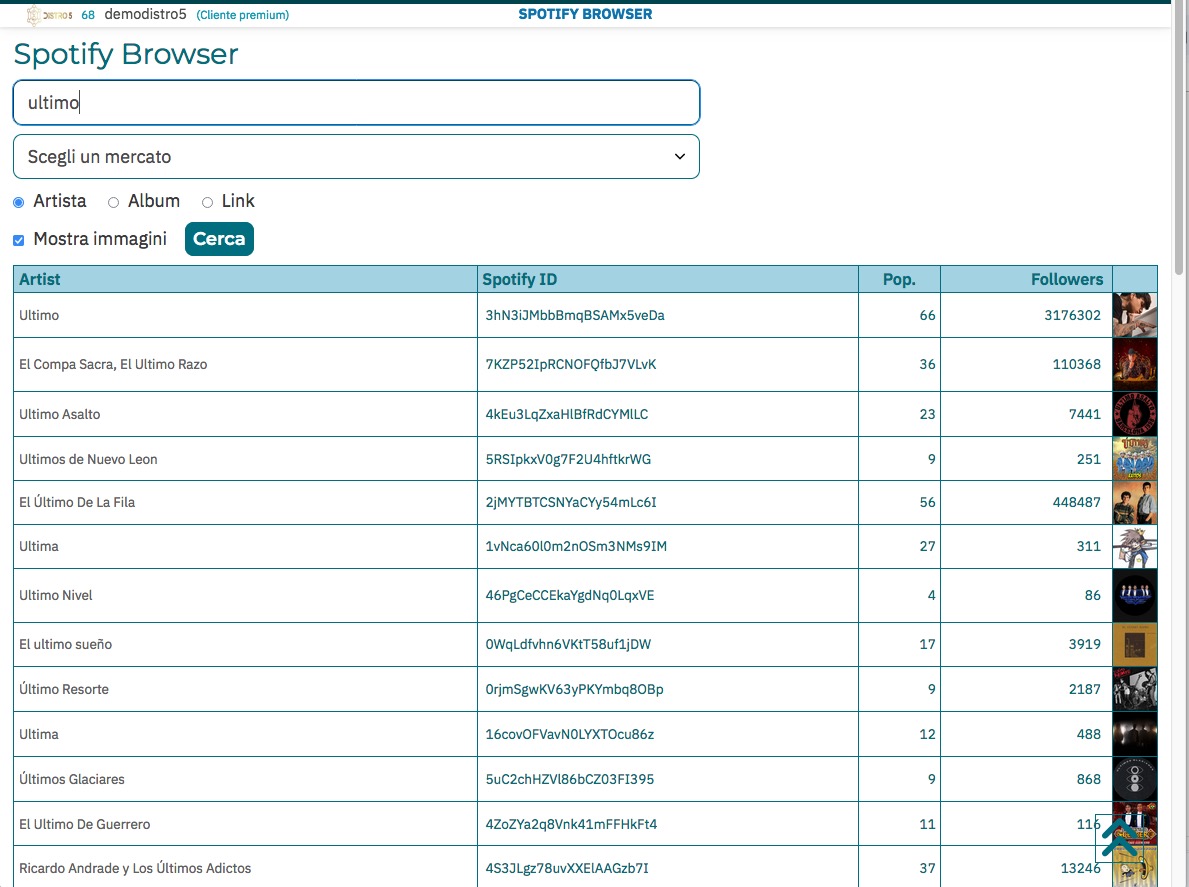Click the artist name Ultimo Asalto
1189x887 pixels.
59,415
